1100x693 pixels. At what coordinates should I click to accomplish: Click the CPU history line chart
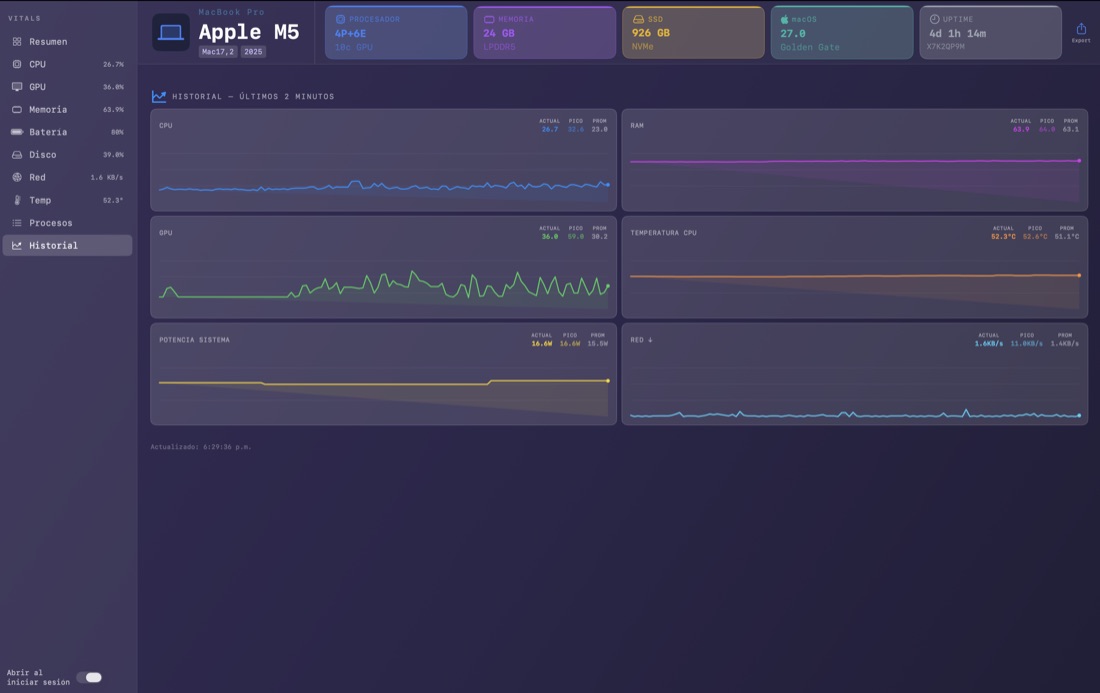[x=384, y=160]
